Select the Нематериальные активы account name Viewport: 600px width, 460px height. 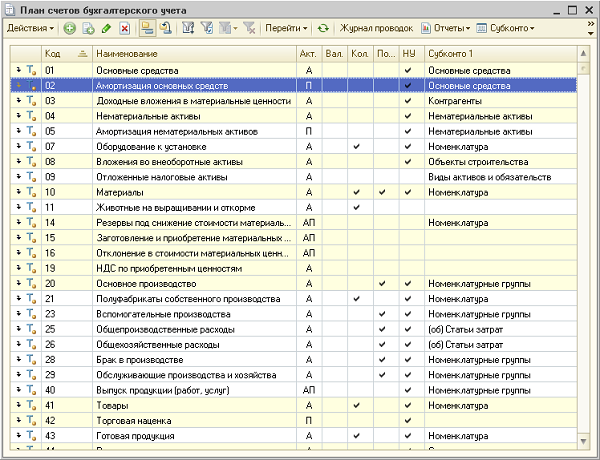point(148,116)
